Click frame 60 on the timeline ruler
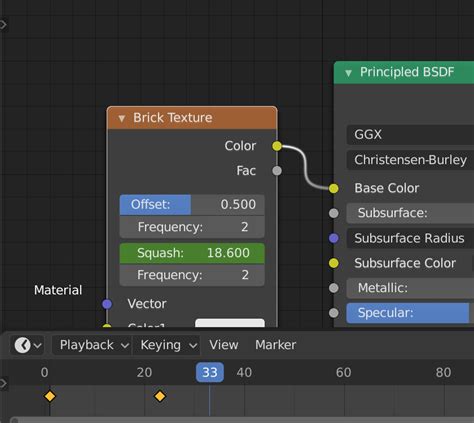 pyautogui.click(x=343, y=373)
